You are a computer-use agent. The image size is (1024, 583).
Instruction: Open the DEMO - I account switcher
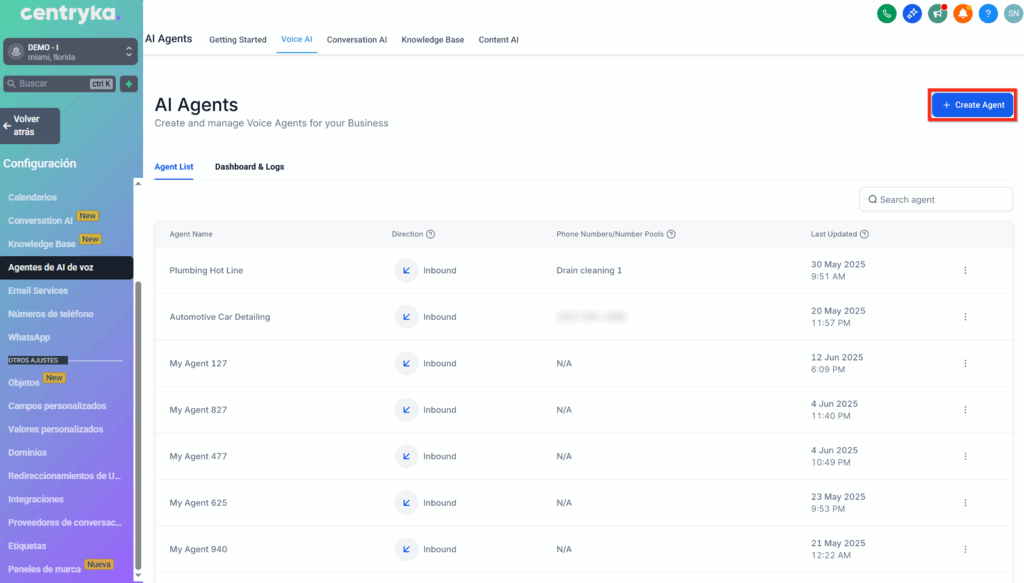pyautogui.click(x=70, y=51)
